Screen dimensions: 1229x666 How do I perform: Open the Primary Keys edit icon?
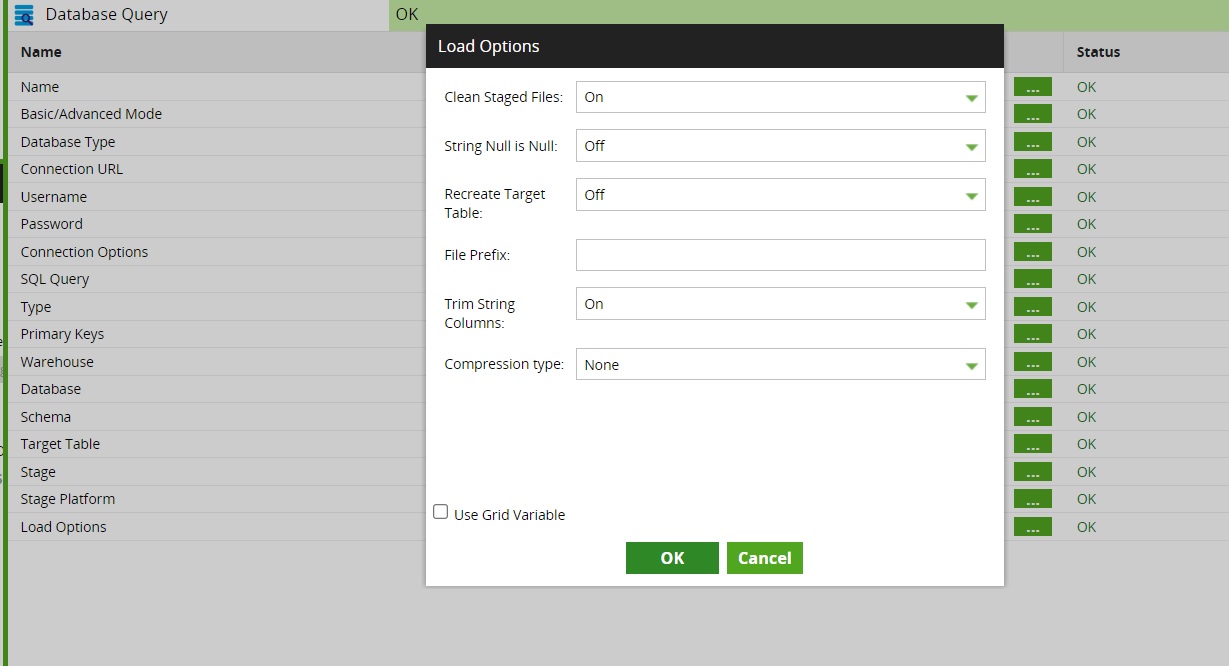1033,334
